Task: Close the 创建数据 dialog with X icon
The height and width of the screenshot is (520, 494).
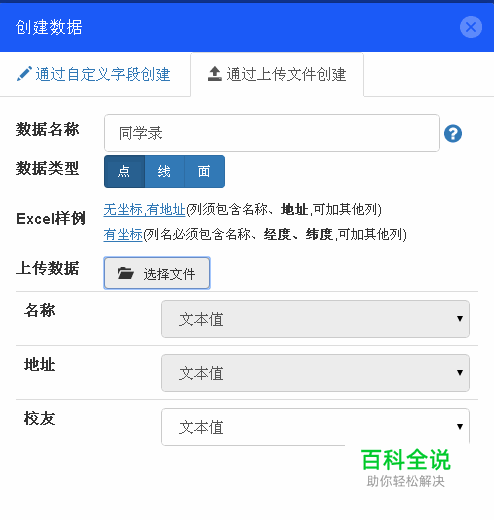Action: coord(471,27)
